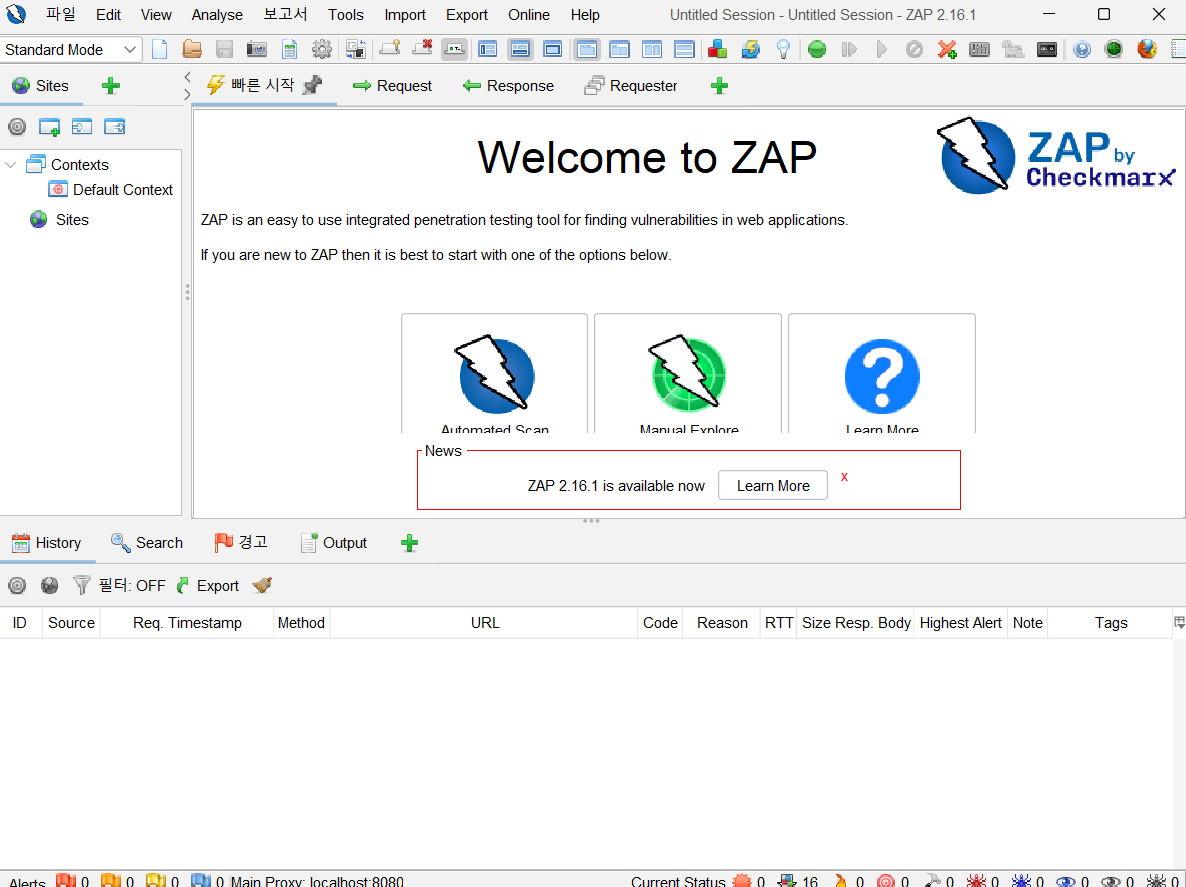Open the Standard Mode dropdown
The image size is (1186, 887).
[x=71, y=49]
